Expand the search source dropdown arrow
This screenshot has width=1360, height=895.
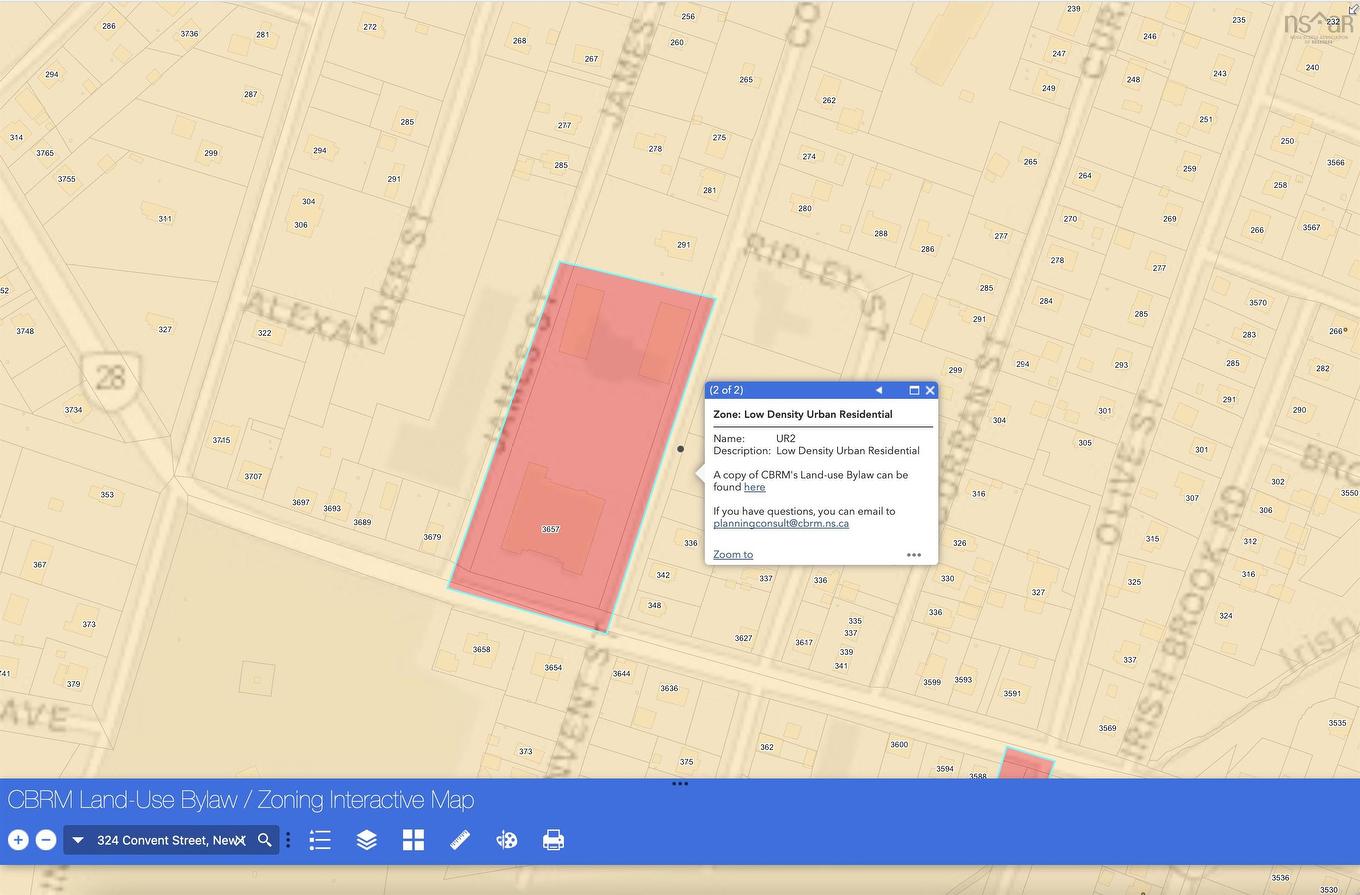(78, 840)
